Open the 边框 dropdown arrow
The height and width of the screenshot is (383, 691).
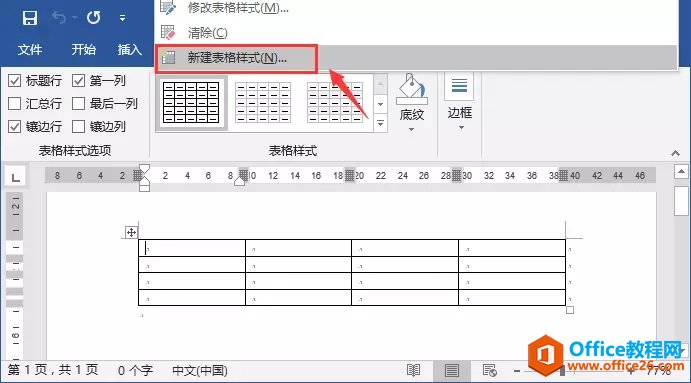tap(461, 128)
